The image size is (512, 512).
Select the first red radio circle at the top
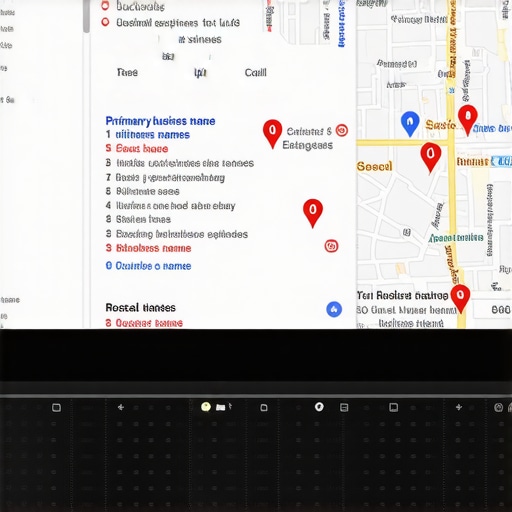105,6
